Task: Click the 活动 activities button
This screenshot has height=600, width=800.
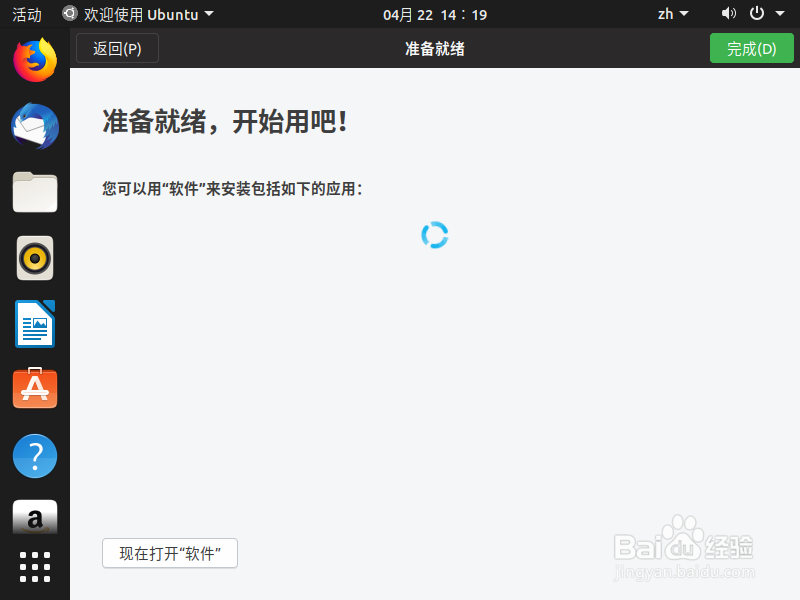Action: [27, 14]
